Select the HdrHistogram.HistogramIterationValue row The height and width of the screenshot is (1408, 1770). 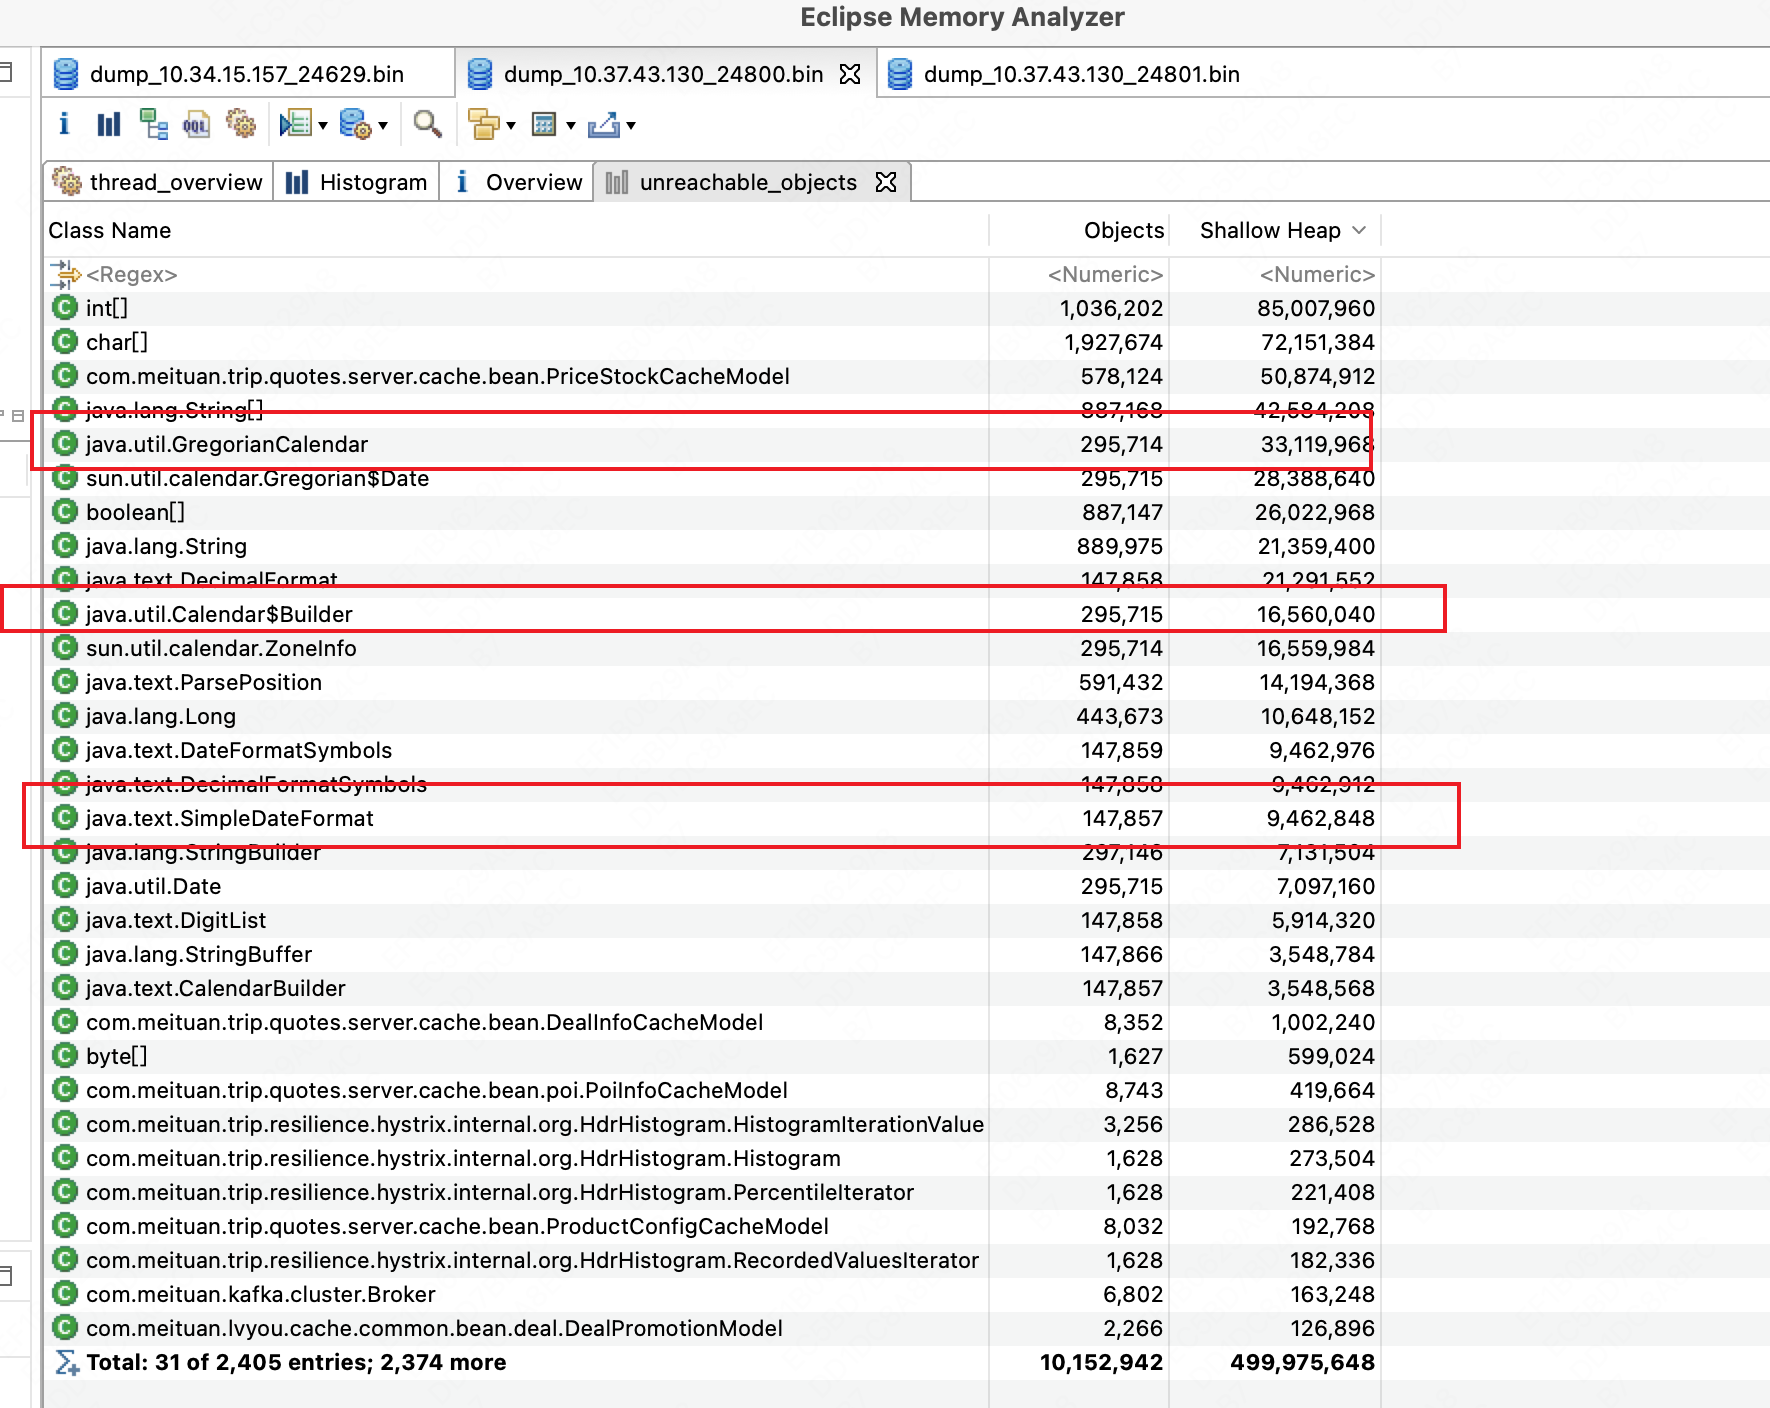point(713,1124)
